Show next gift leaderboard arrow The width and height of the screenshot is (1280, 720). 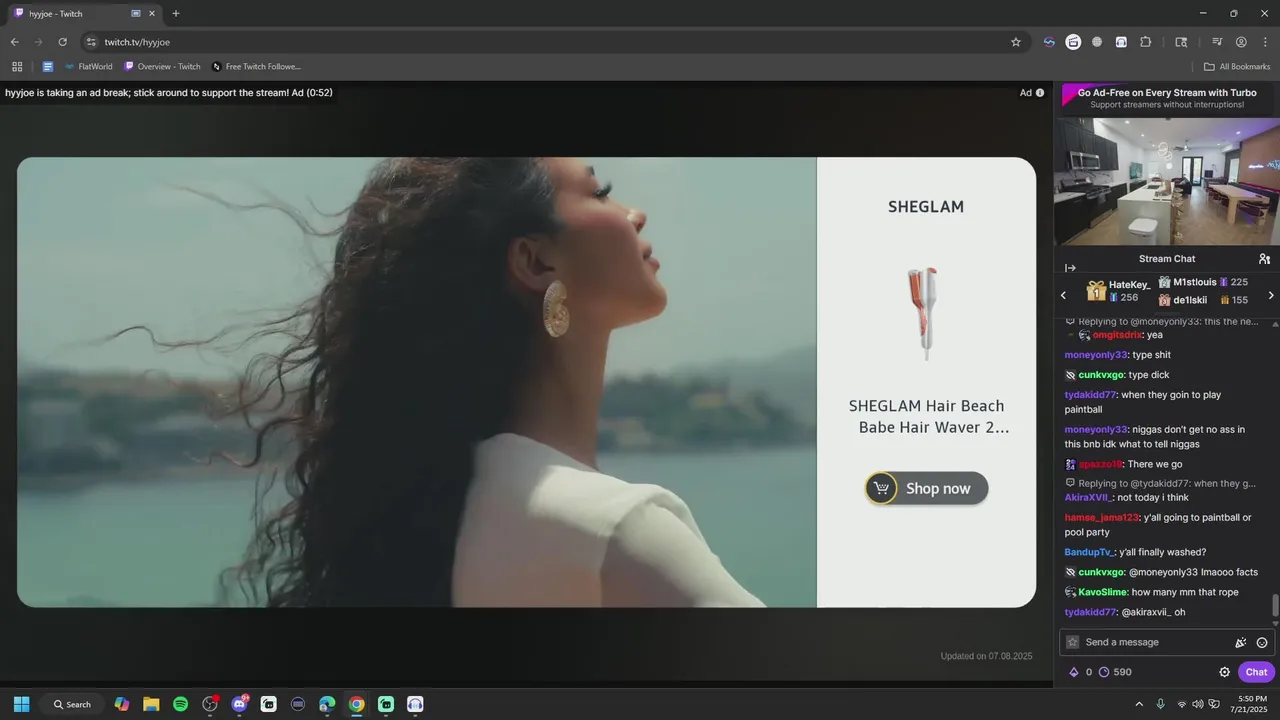1271,295
